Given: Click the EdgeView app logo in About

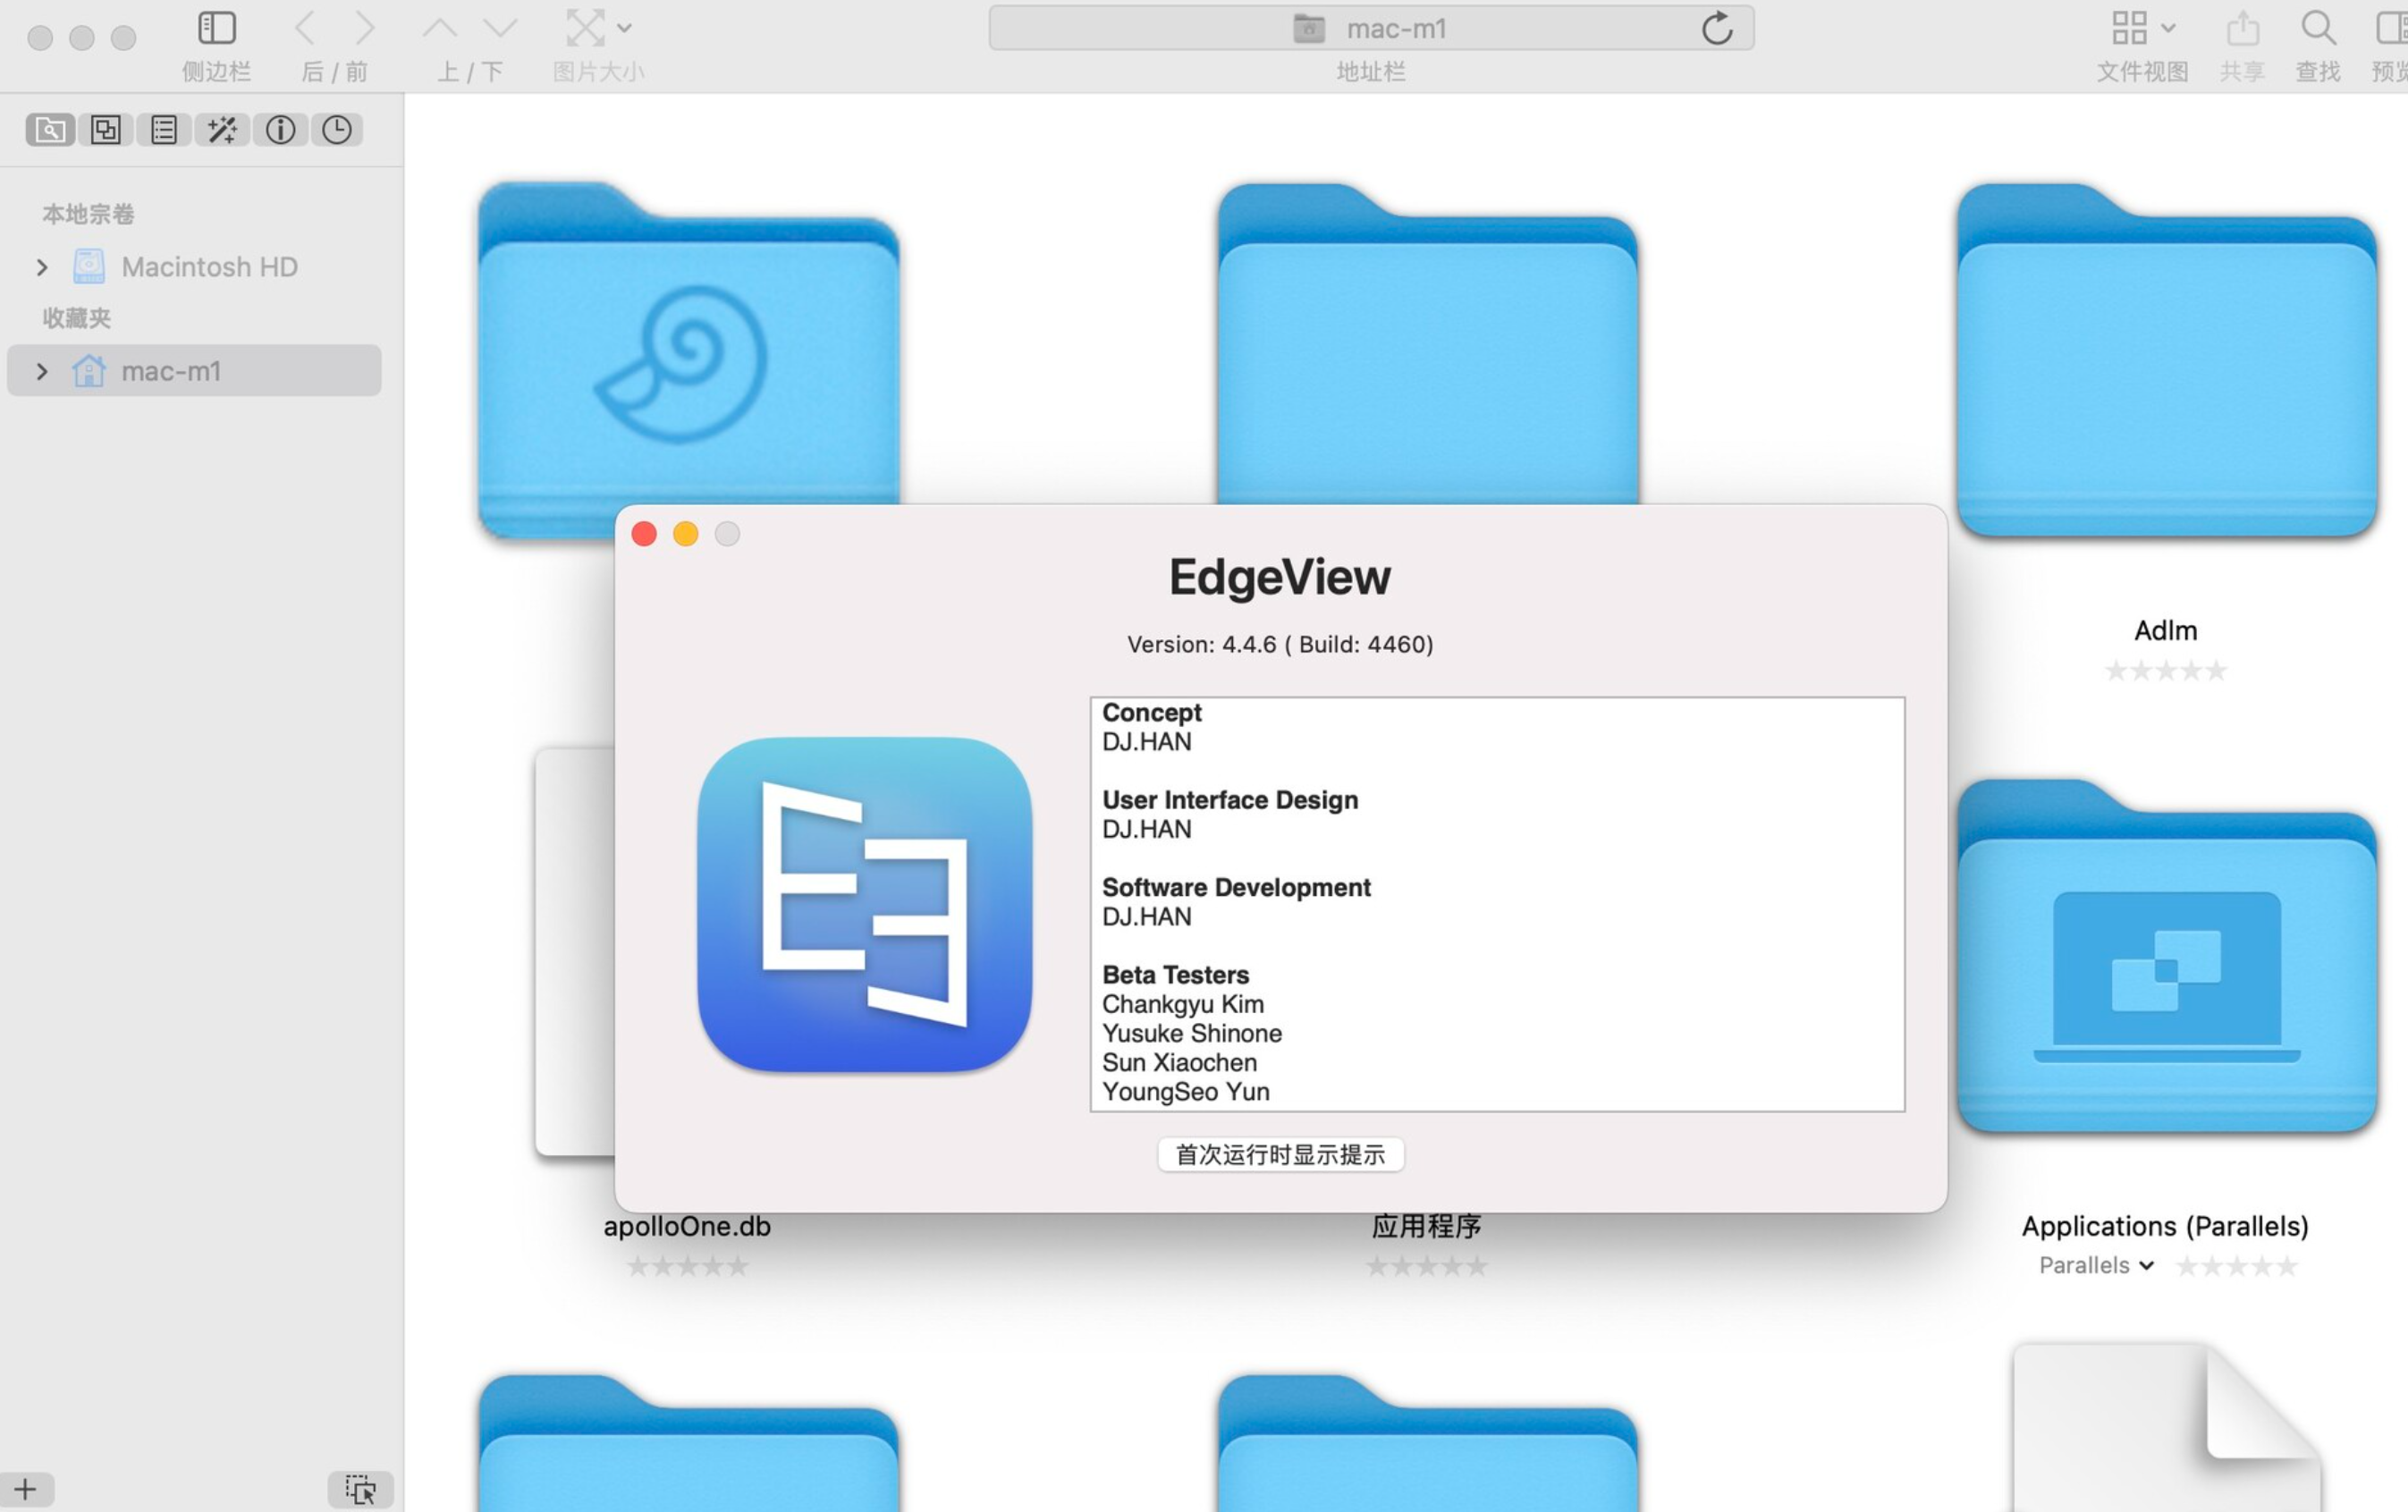Looking at the screenshot, I should click(x=865, y=905).
